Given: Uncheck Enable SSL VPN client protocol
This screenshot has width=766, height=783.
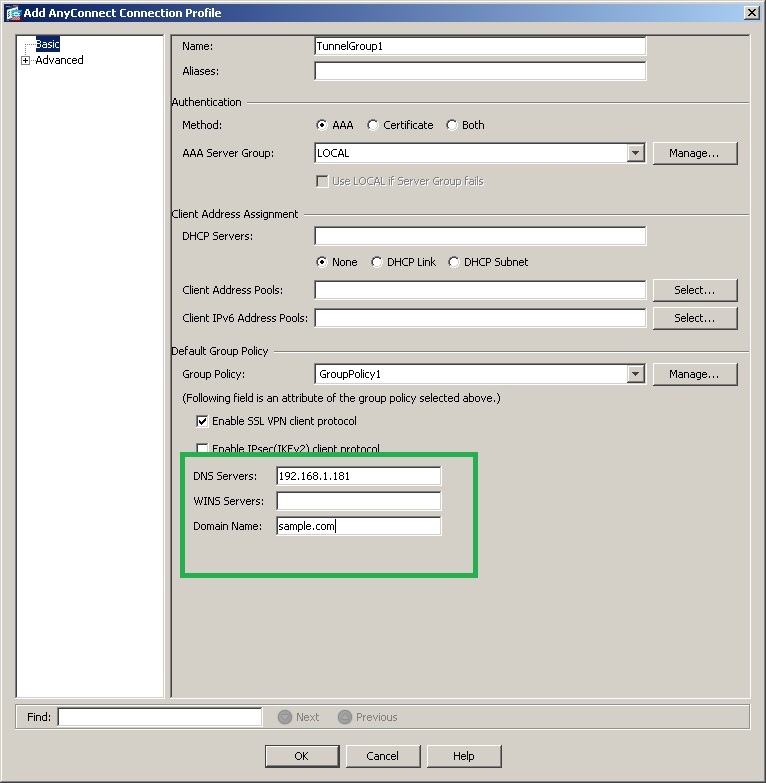Looking at the screenshot, I should [x=202, y=421].
